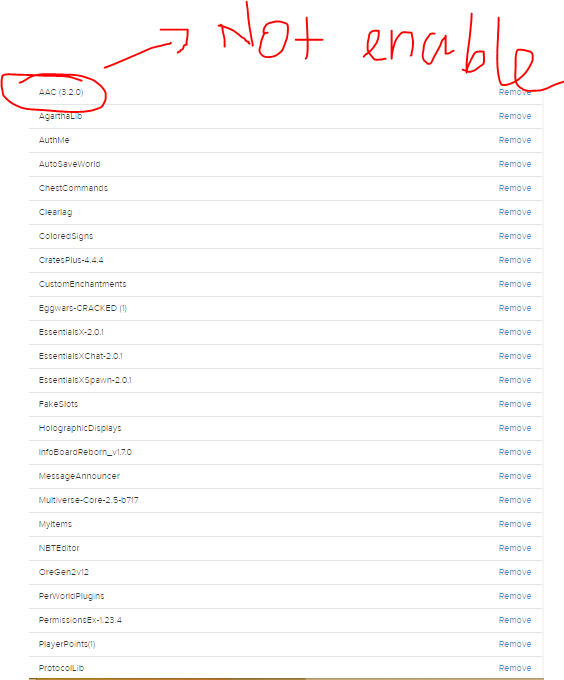The image size is (564, 680).
Task: Remove the ColoredSigns plugin
Action: point(515,236)
